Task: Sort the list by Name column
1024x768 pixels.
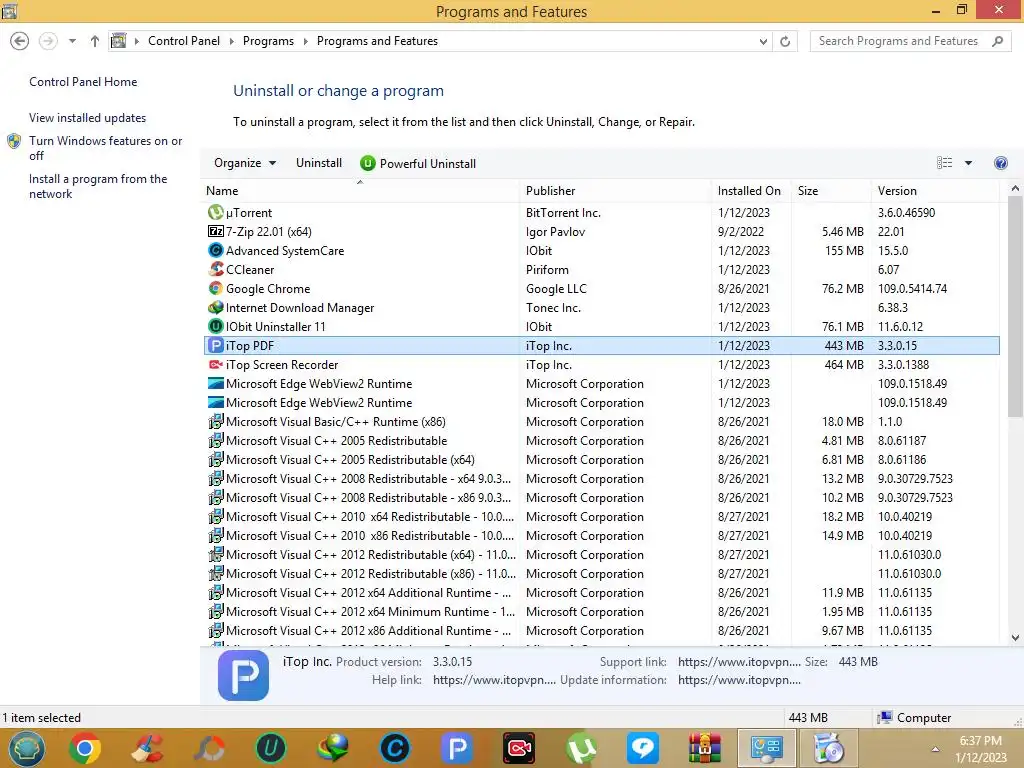Action: [x=360, y=191]
